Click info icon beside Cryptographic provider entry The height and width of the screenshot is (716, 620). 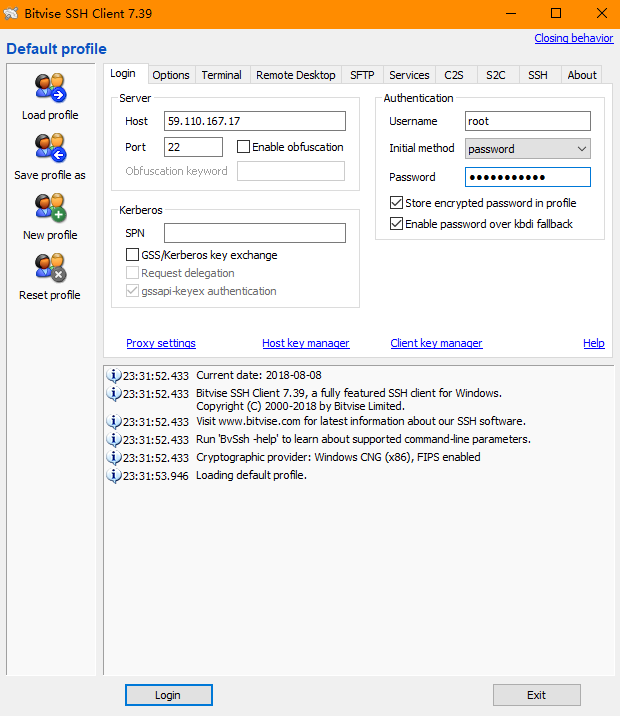point(114,457)
